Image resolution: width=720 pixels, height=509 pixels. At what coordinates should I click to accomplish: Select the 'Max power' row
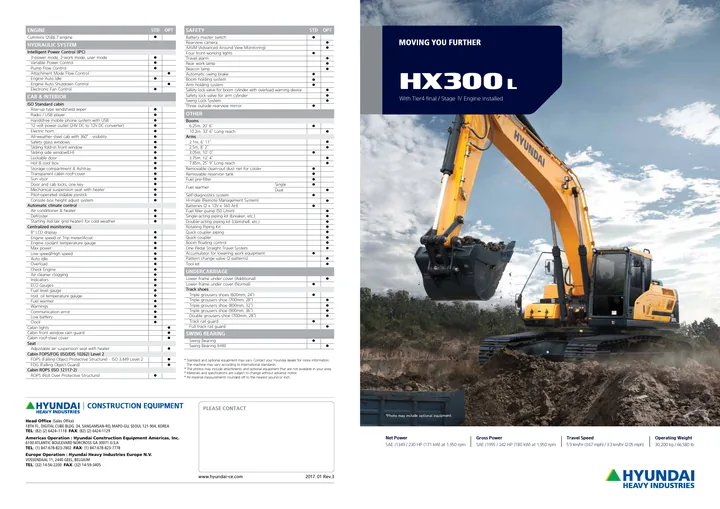coord(101,248)
